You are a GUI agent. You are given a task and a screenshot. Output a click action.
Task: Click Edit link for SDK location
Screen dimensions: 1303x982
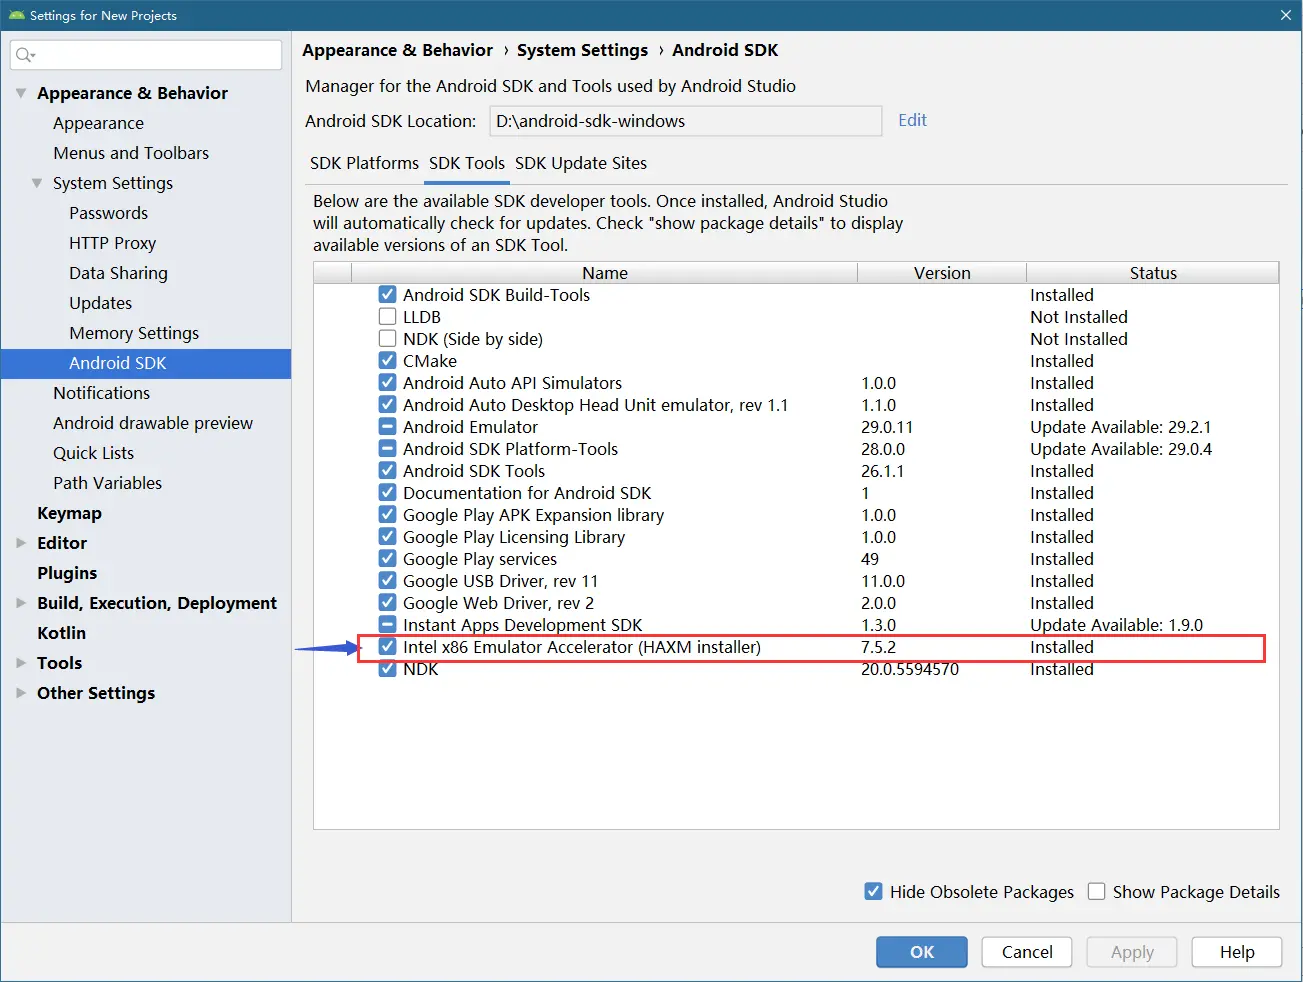(x=912, y=120)
